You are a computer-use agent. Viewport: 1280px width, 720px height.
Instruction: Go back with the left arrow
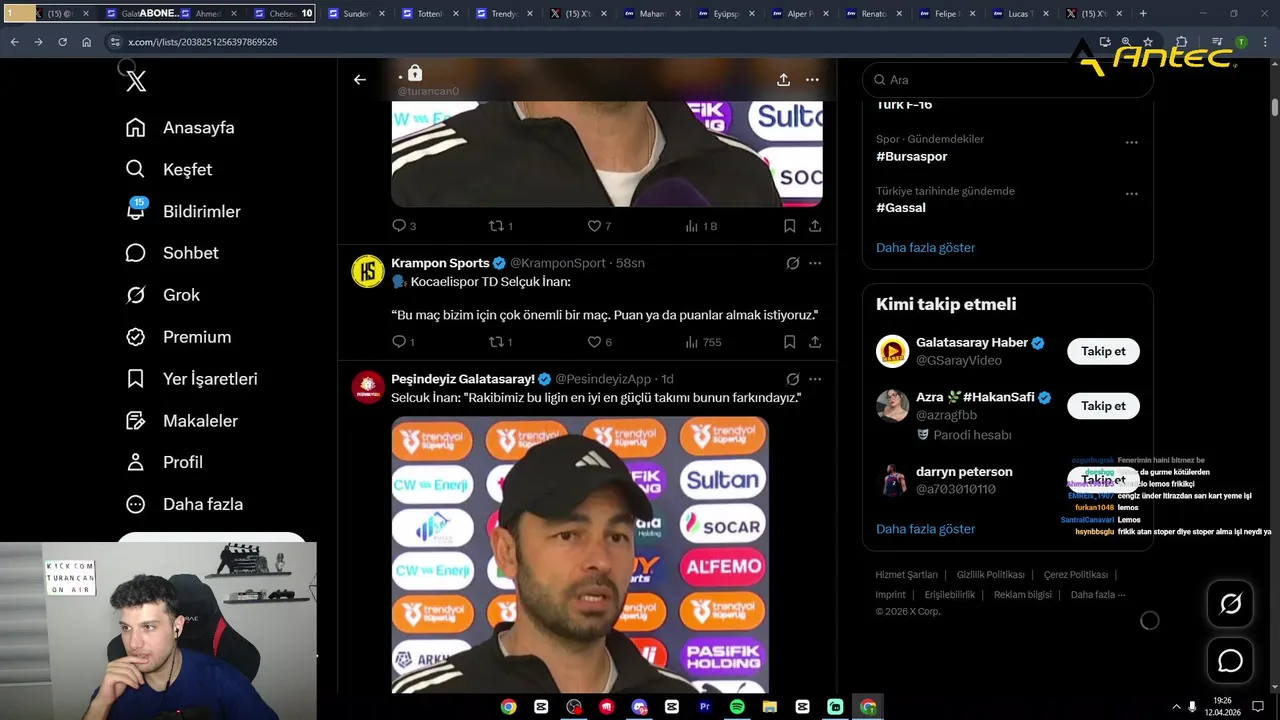[x=360, y=80]
